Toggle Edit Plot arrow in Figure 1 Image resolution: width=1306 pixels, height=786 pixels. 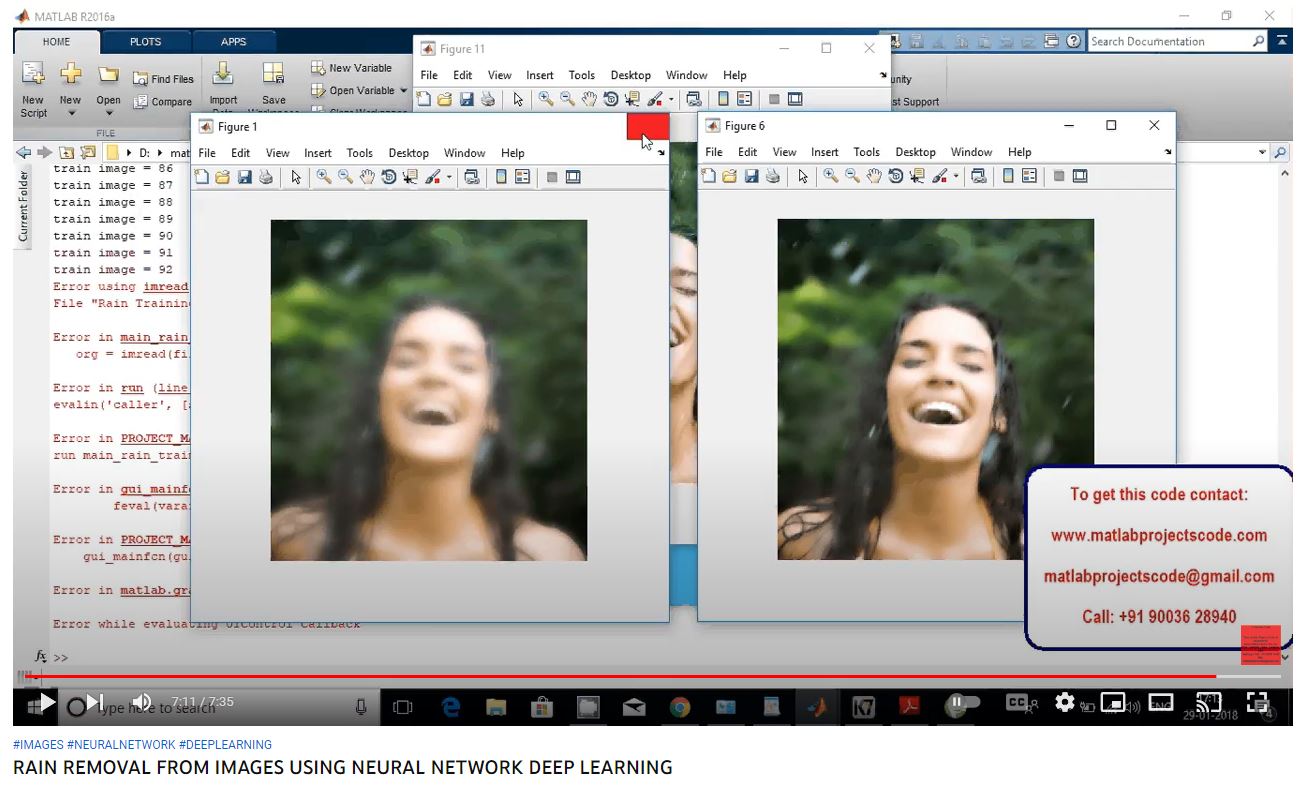click(x=296, y=177)
